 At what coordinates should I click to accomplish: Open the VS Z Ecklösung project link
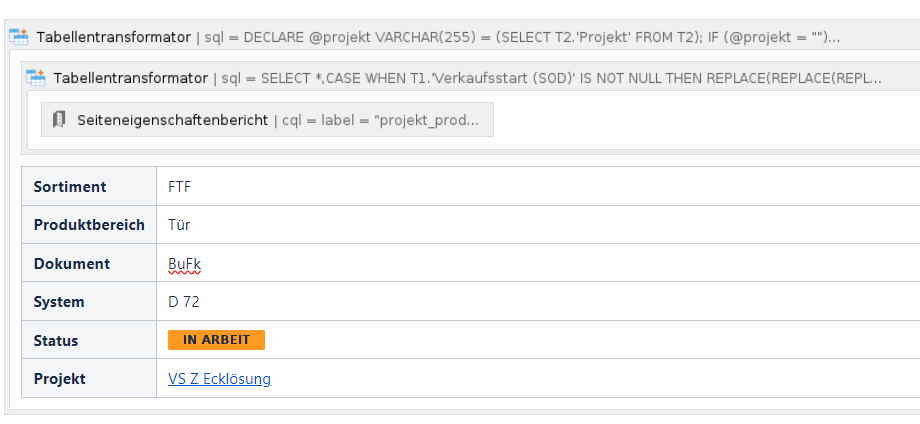point(219,379)
